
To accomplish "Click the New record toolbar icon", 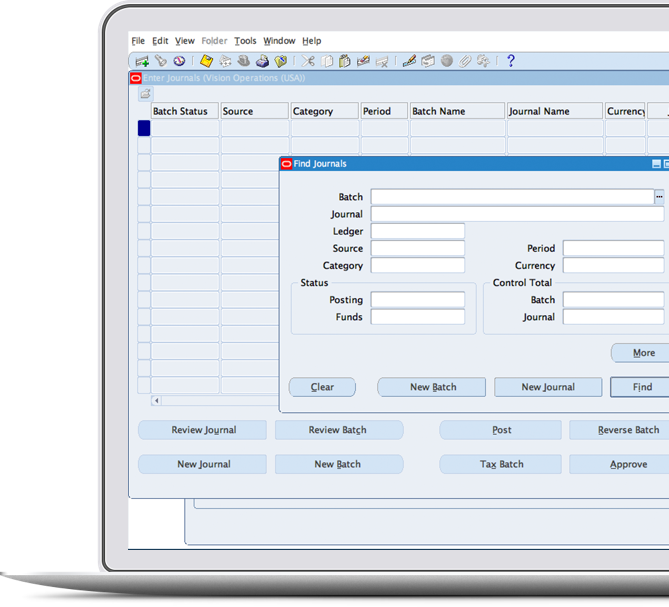I will (142, 61).
